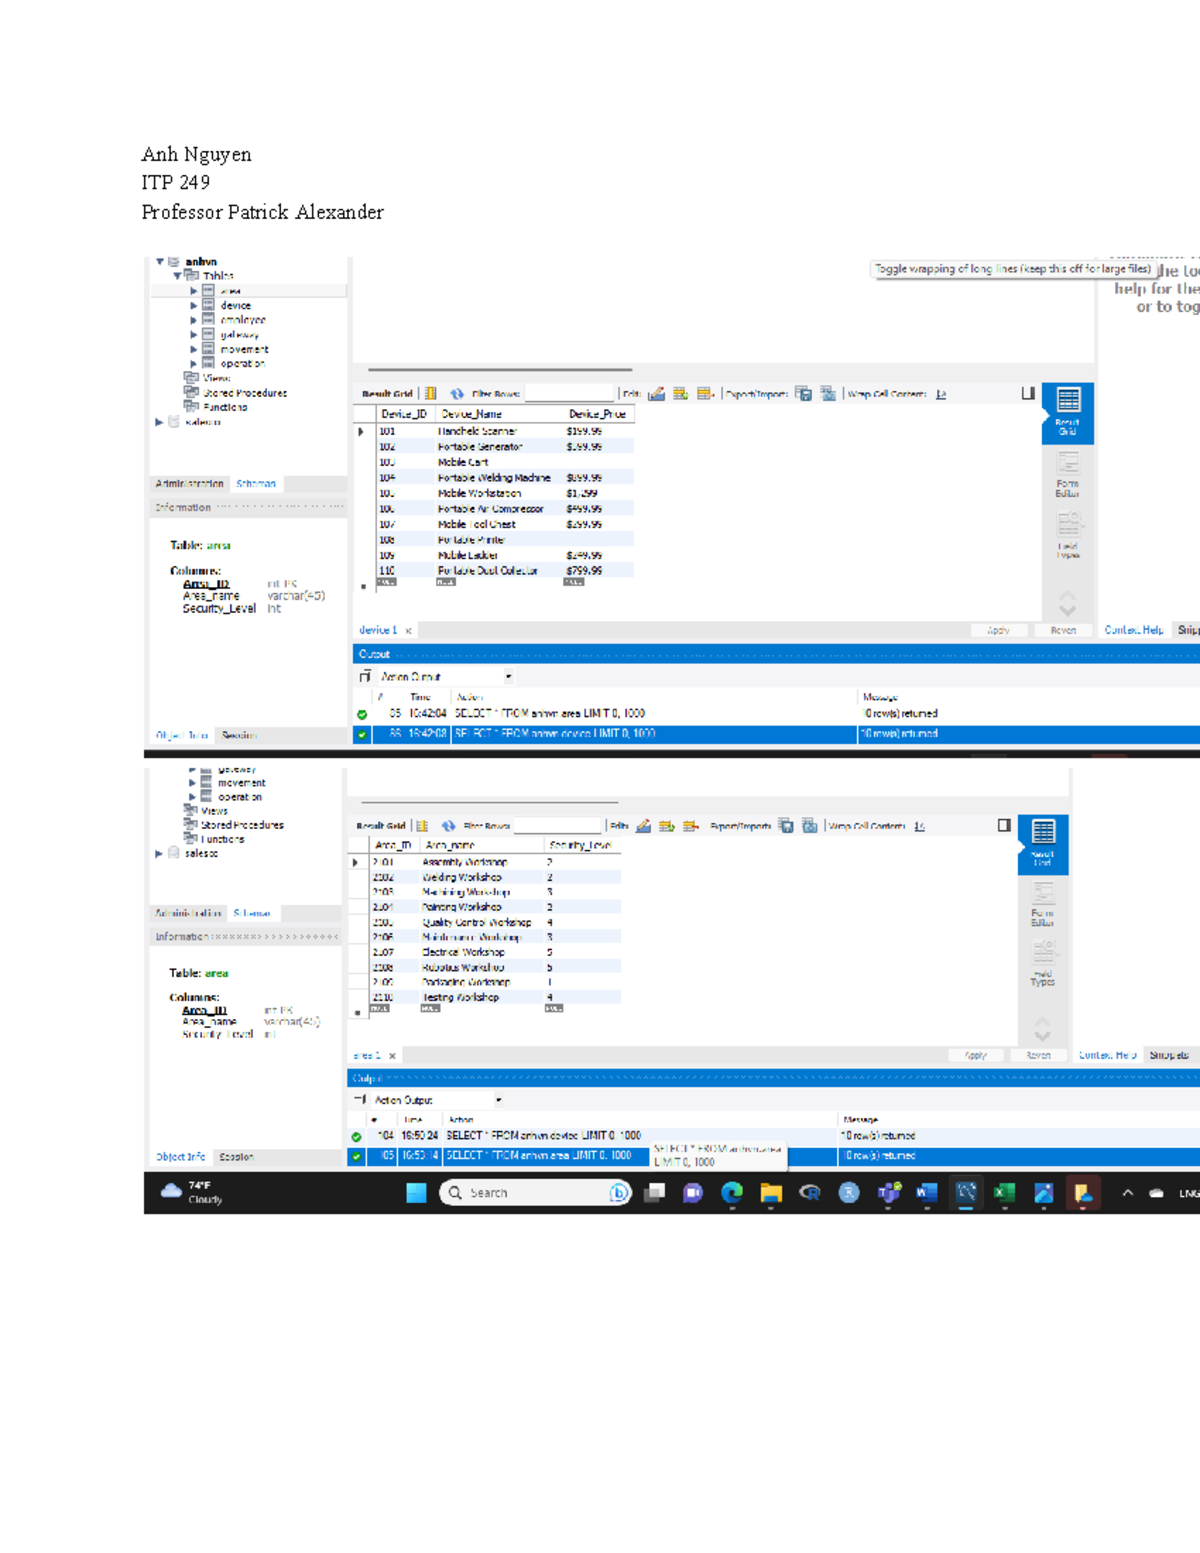
Task: Click Filter Rows input in device results
Action: [x=568, y=394]
